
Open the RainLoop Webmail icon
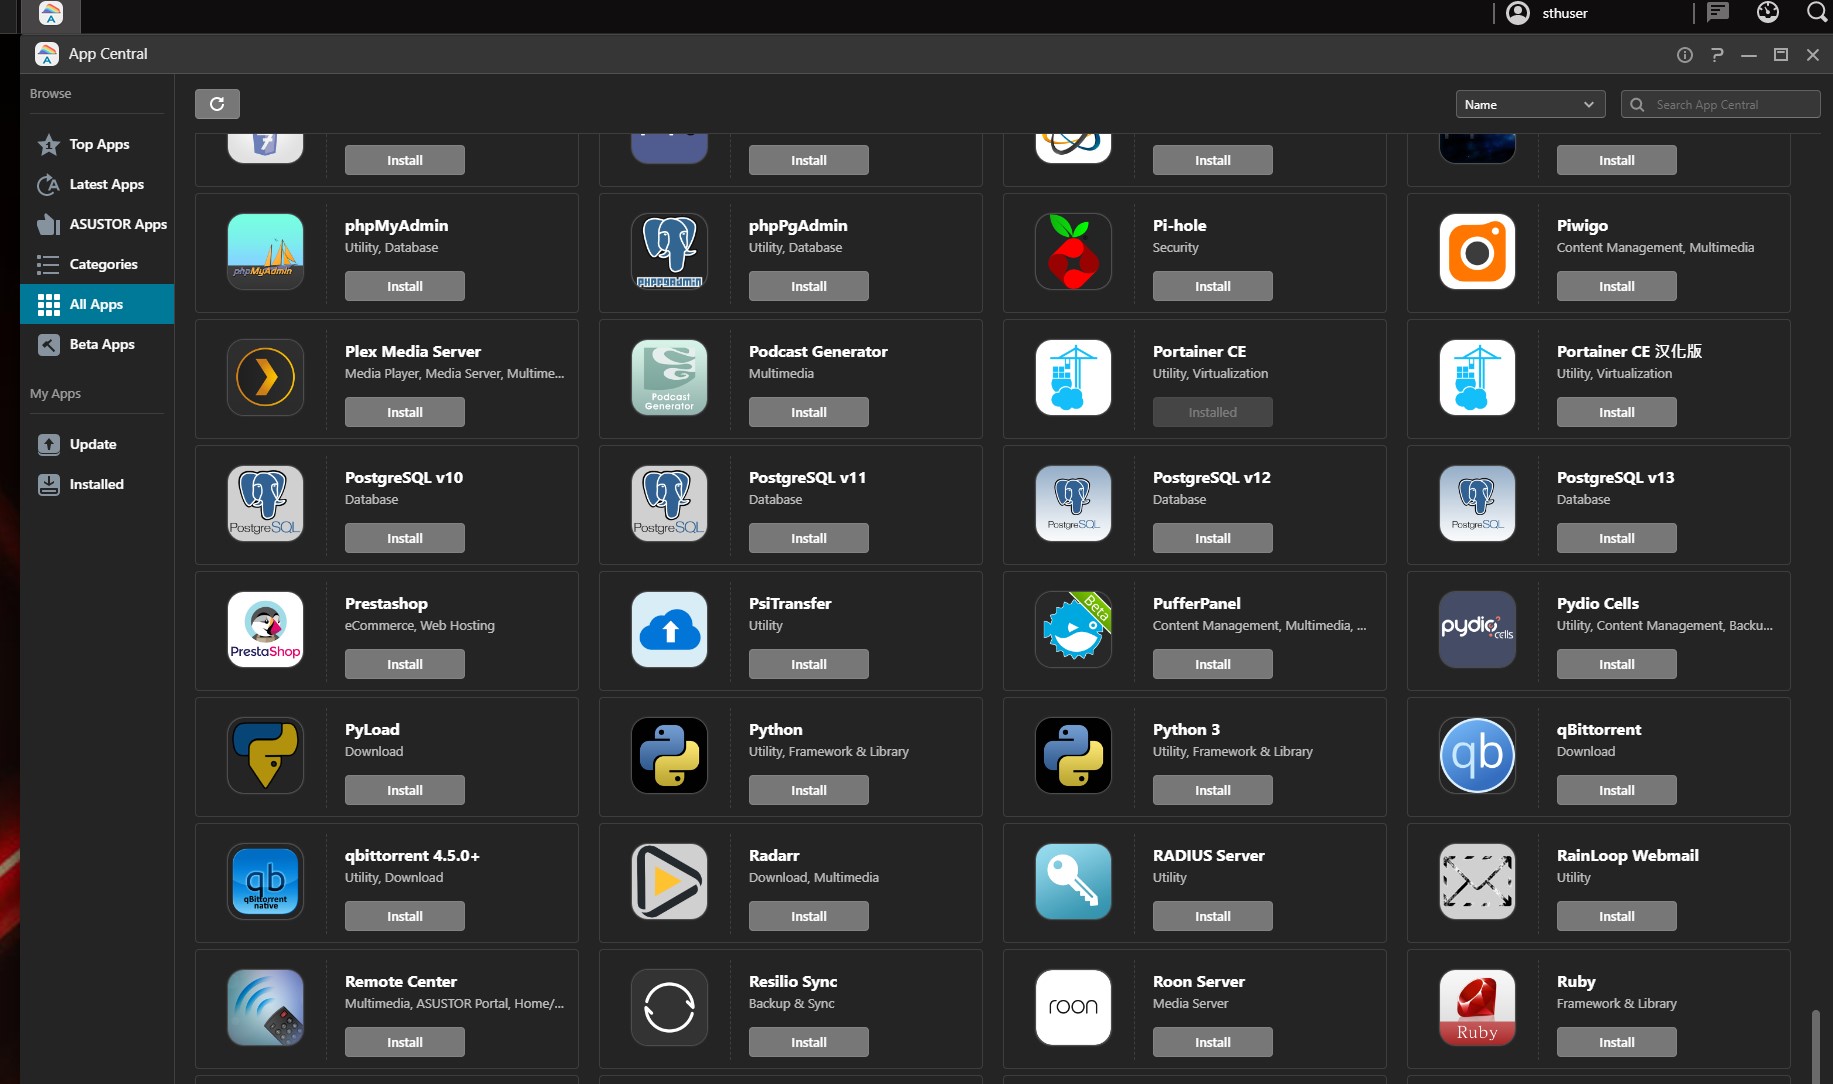[x=1477, y=882]
